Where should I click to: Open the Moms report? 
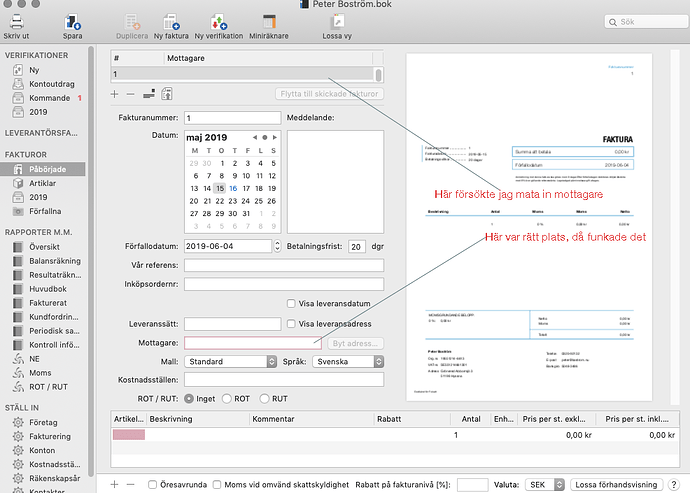pyautogui.click(x=40, y=373)
